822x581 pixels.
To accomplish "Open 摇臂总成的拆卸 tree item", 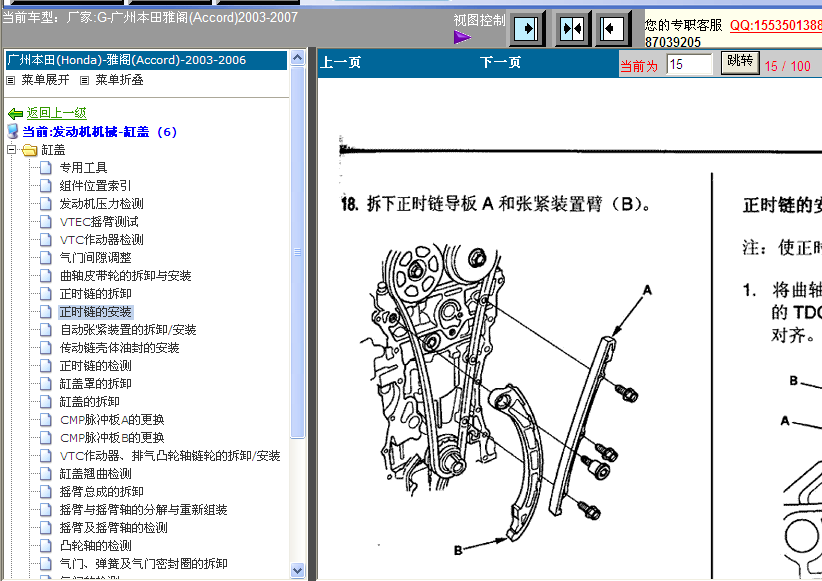I will [x=101, y=491].
